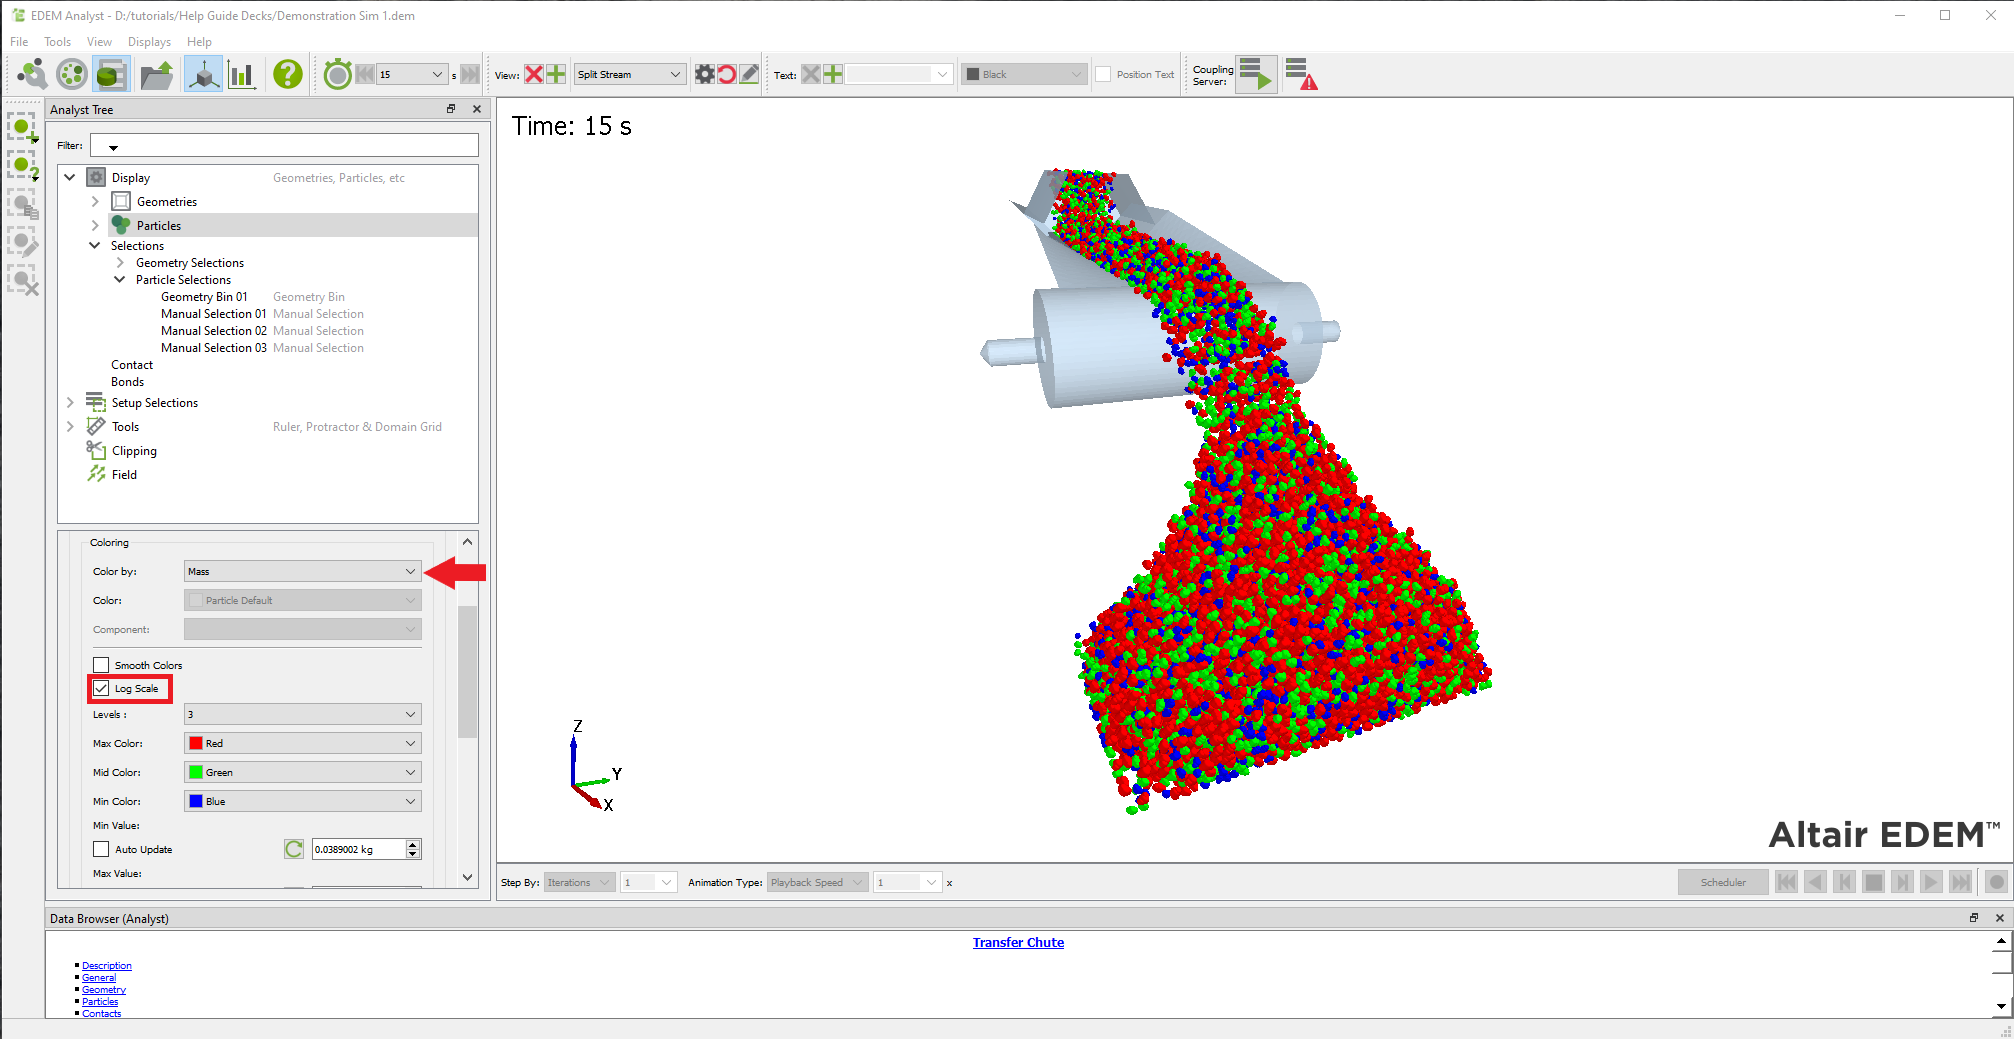Screen dimensions: 2014x1039
Task: Expand the Geometries tree node
Action: pyautogui.click(x=95, y=201)
